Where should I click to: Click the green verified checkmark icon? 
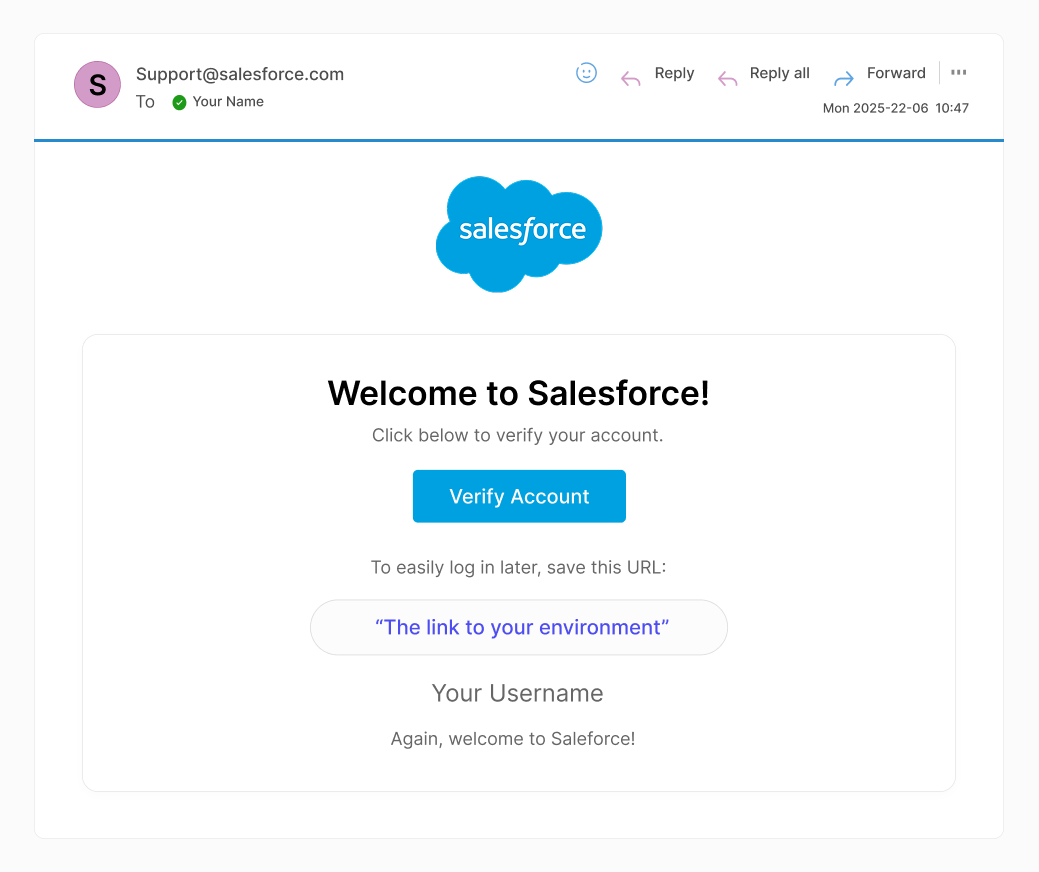pos(179,102)
